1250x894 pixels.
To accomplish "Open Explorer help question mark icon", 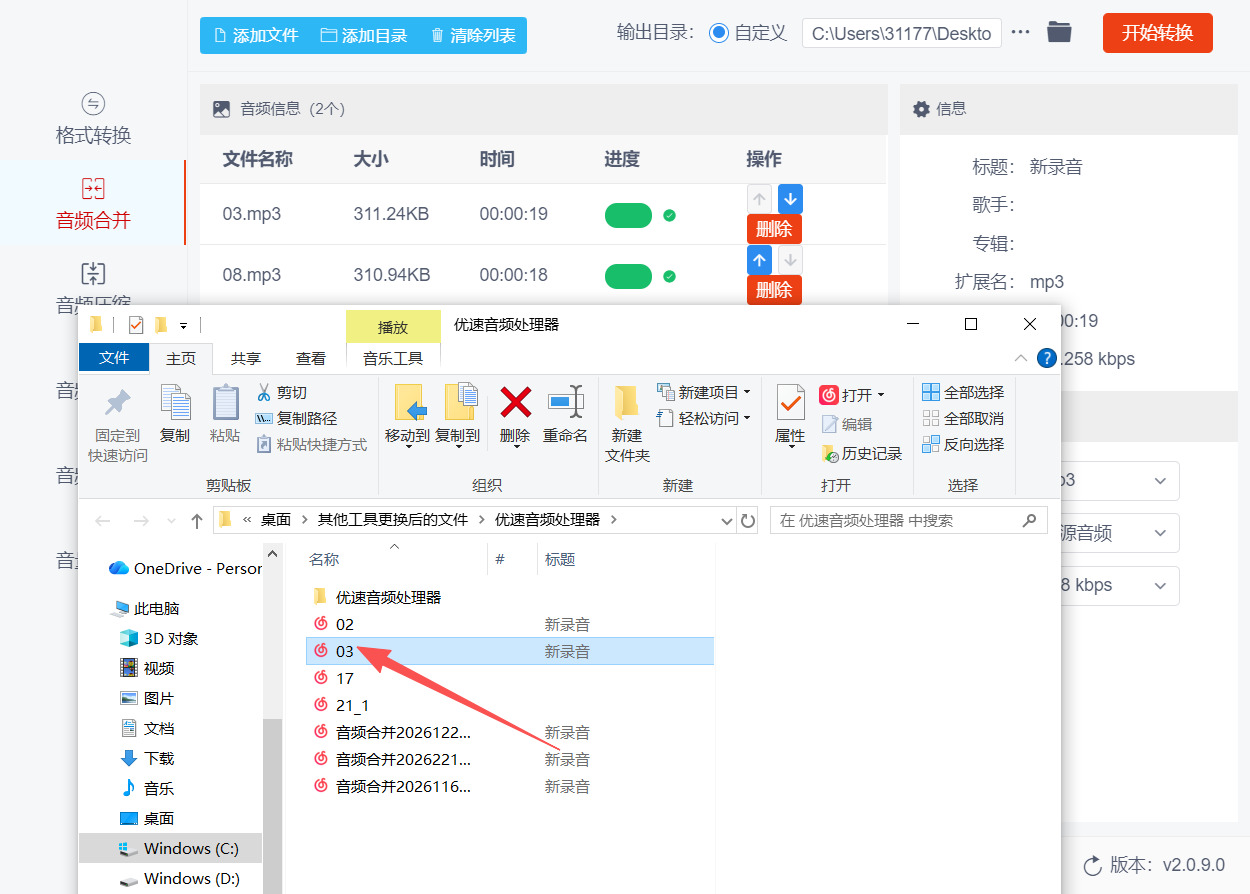I will [1047, 358].
